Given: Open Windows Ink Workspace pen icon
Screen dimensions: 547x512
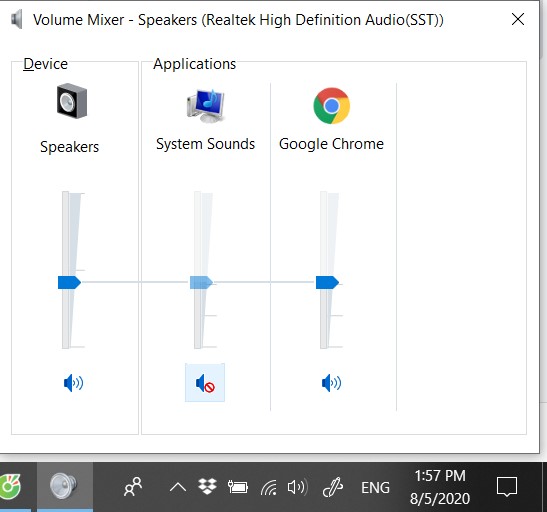Looking at the screenshot, I should click(332, 487).
